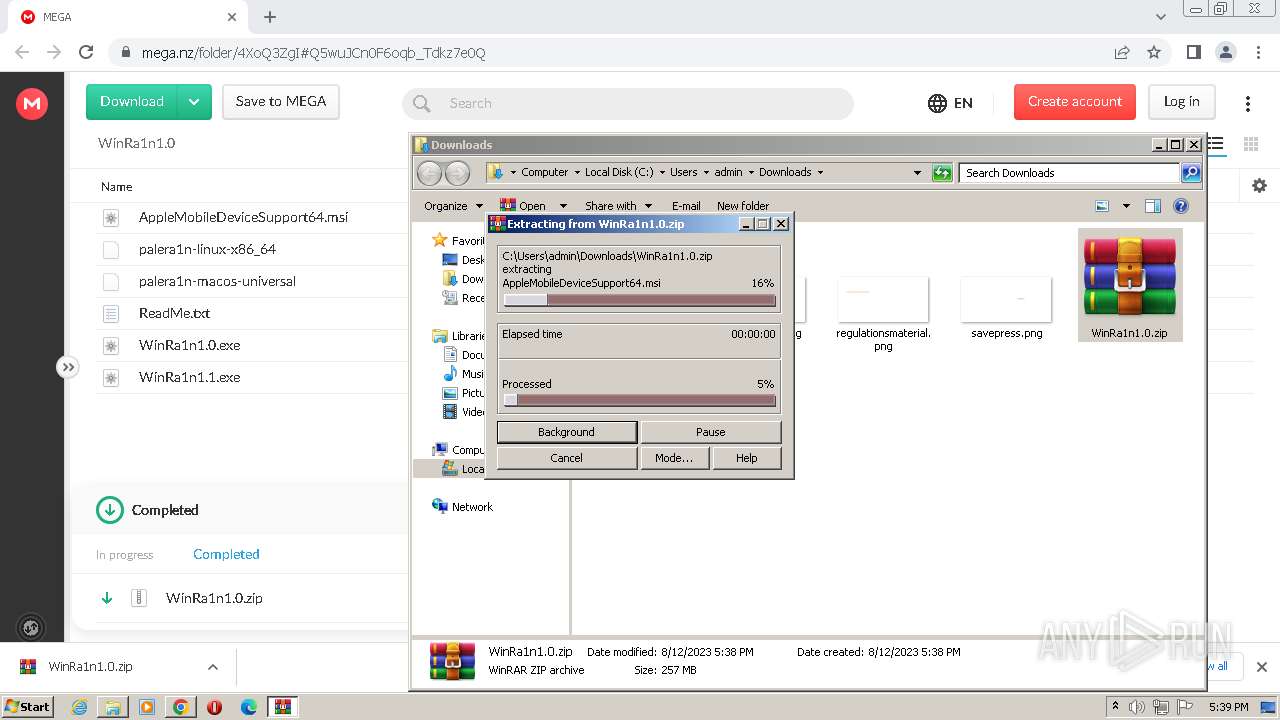Change the Explorer view with the views icon
Viewport: 1280px width, 720px height.
coord(1102,206)
